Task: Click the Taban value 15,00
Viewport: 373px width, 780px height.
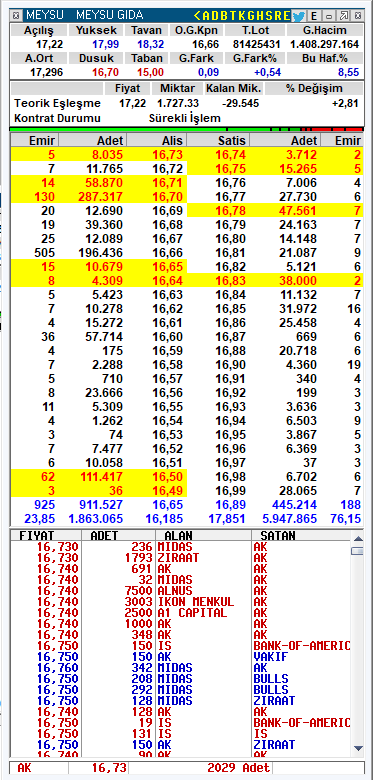Action: click(x=151, y=73)
